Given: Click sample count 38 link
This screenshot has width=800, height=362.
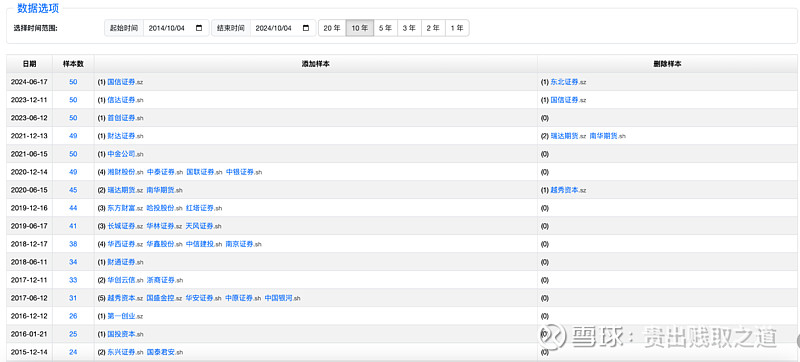Looking at the screenshot, I should pyautogui.click(x=73, y=244).
